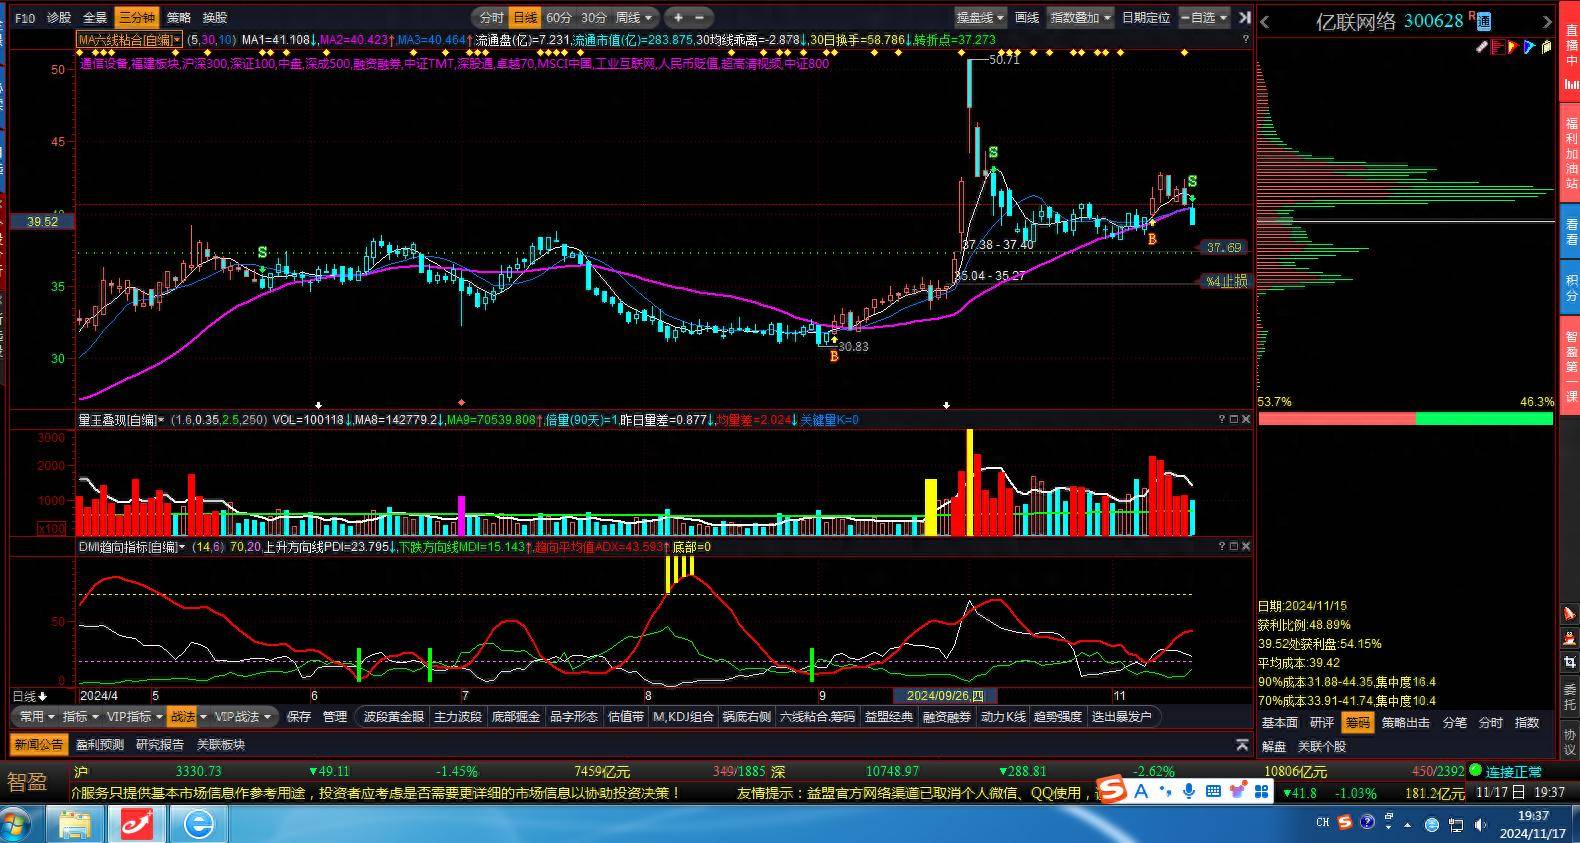Apply the 底部掘金 indicator
This screenshot has height=843, width=1580.
click(516, 716)
